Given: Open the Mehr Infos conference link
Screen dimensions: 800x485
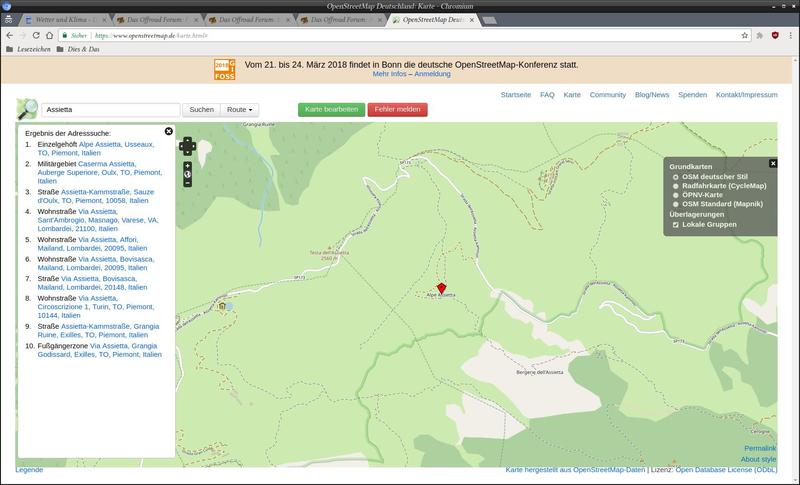Looking at the screenshot, I should (x=389, y=74).
